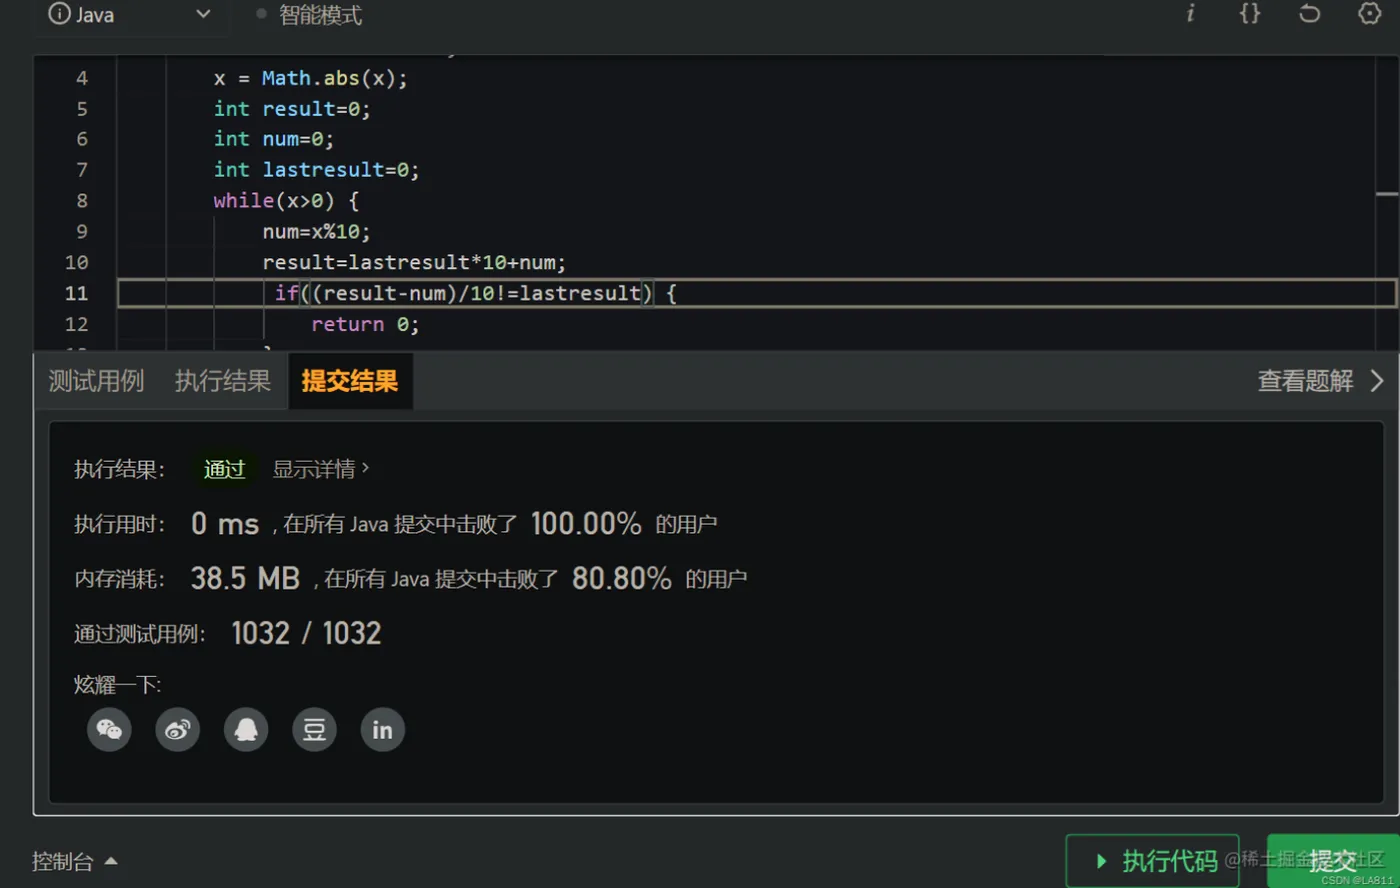Screen dimensions: 1400x888
Task: Click code line 'while(x>0) {'
Action: (286, 201)
